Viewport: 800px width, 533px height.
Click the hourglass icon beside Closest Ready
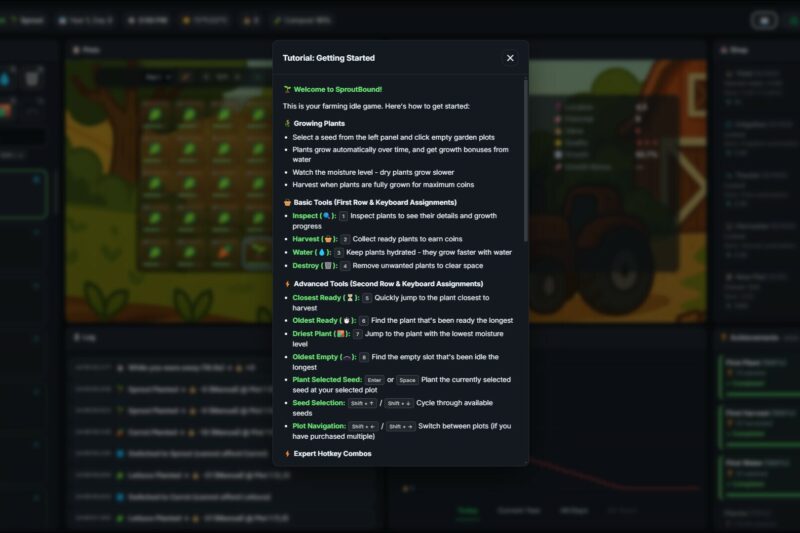tap(350, 298)
